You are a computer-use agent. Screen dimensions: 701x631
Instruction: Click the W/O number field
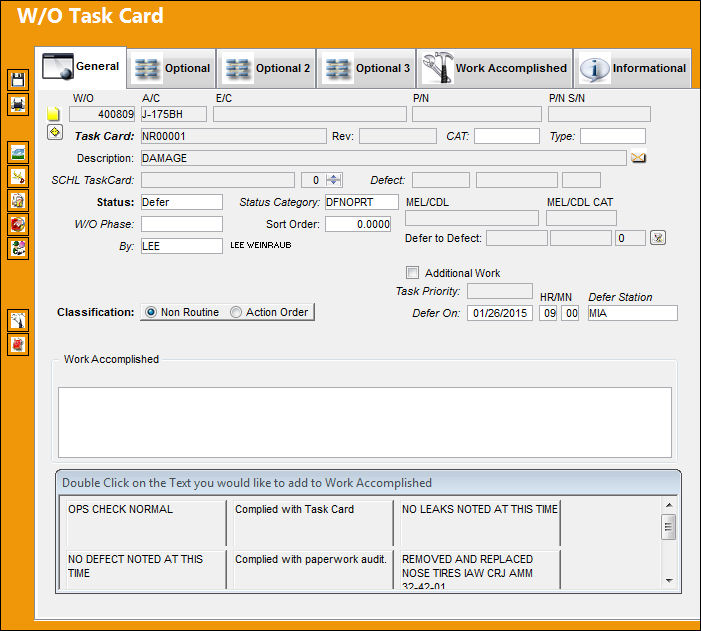coord(102,114)
